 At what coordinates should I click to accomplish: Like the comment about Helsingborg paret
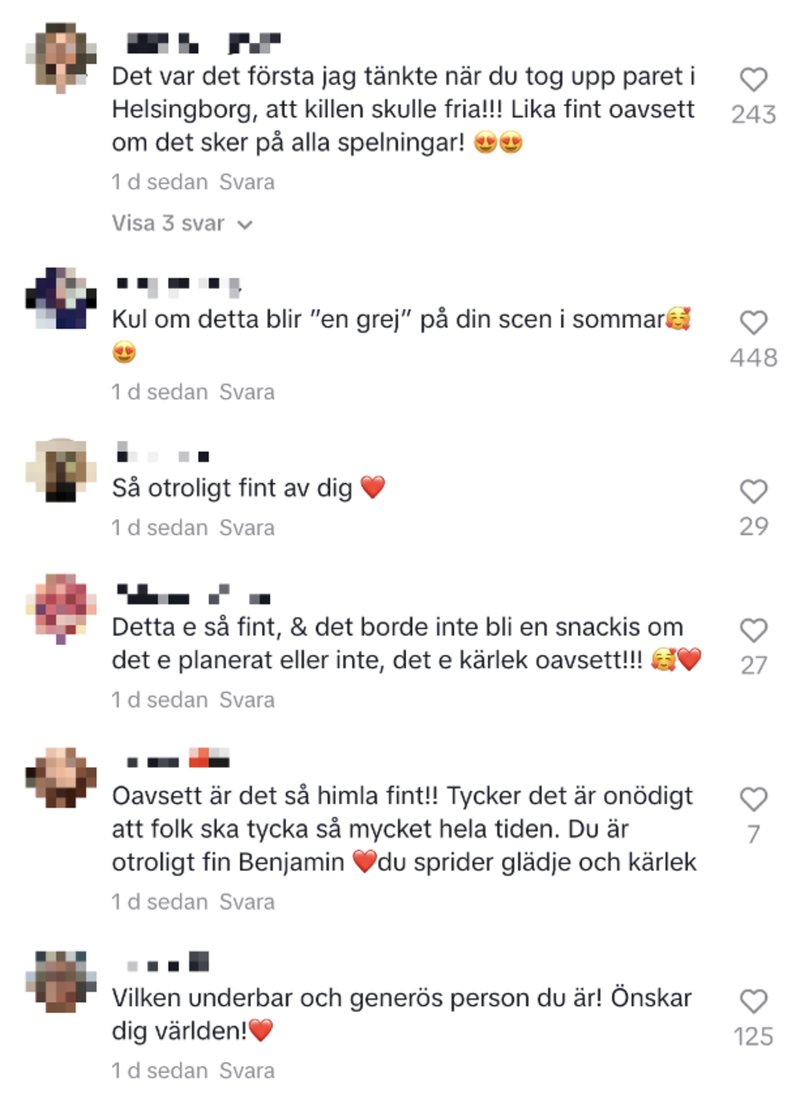(x=754, y=80)
